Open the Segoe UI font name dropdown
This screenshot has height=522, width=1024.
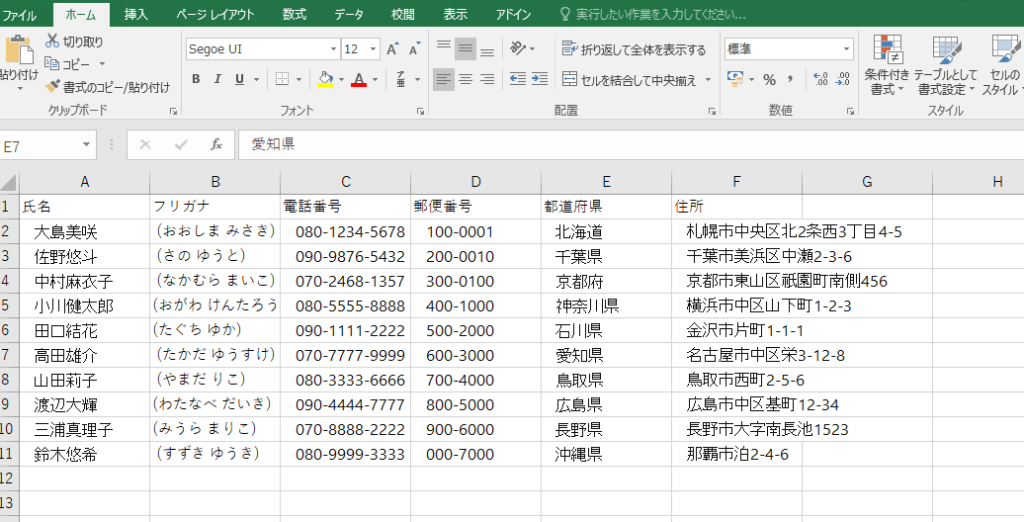333,49
